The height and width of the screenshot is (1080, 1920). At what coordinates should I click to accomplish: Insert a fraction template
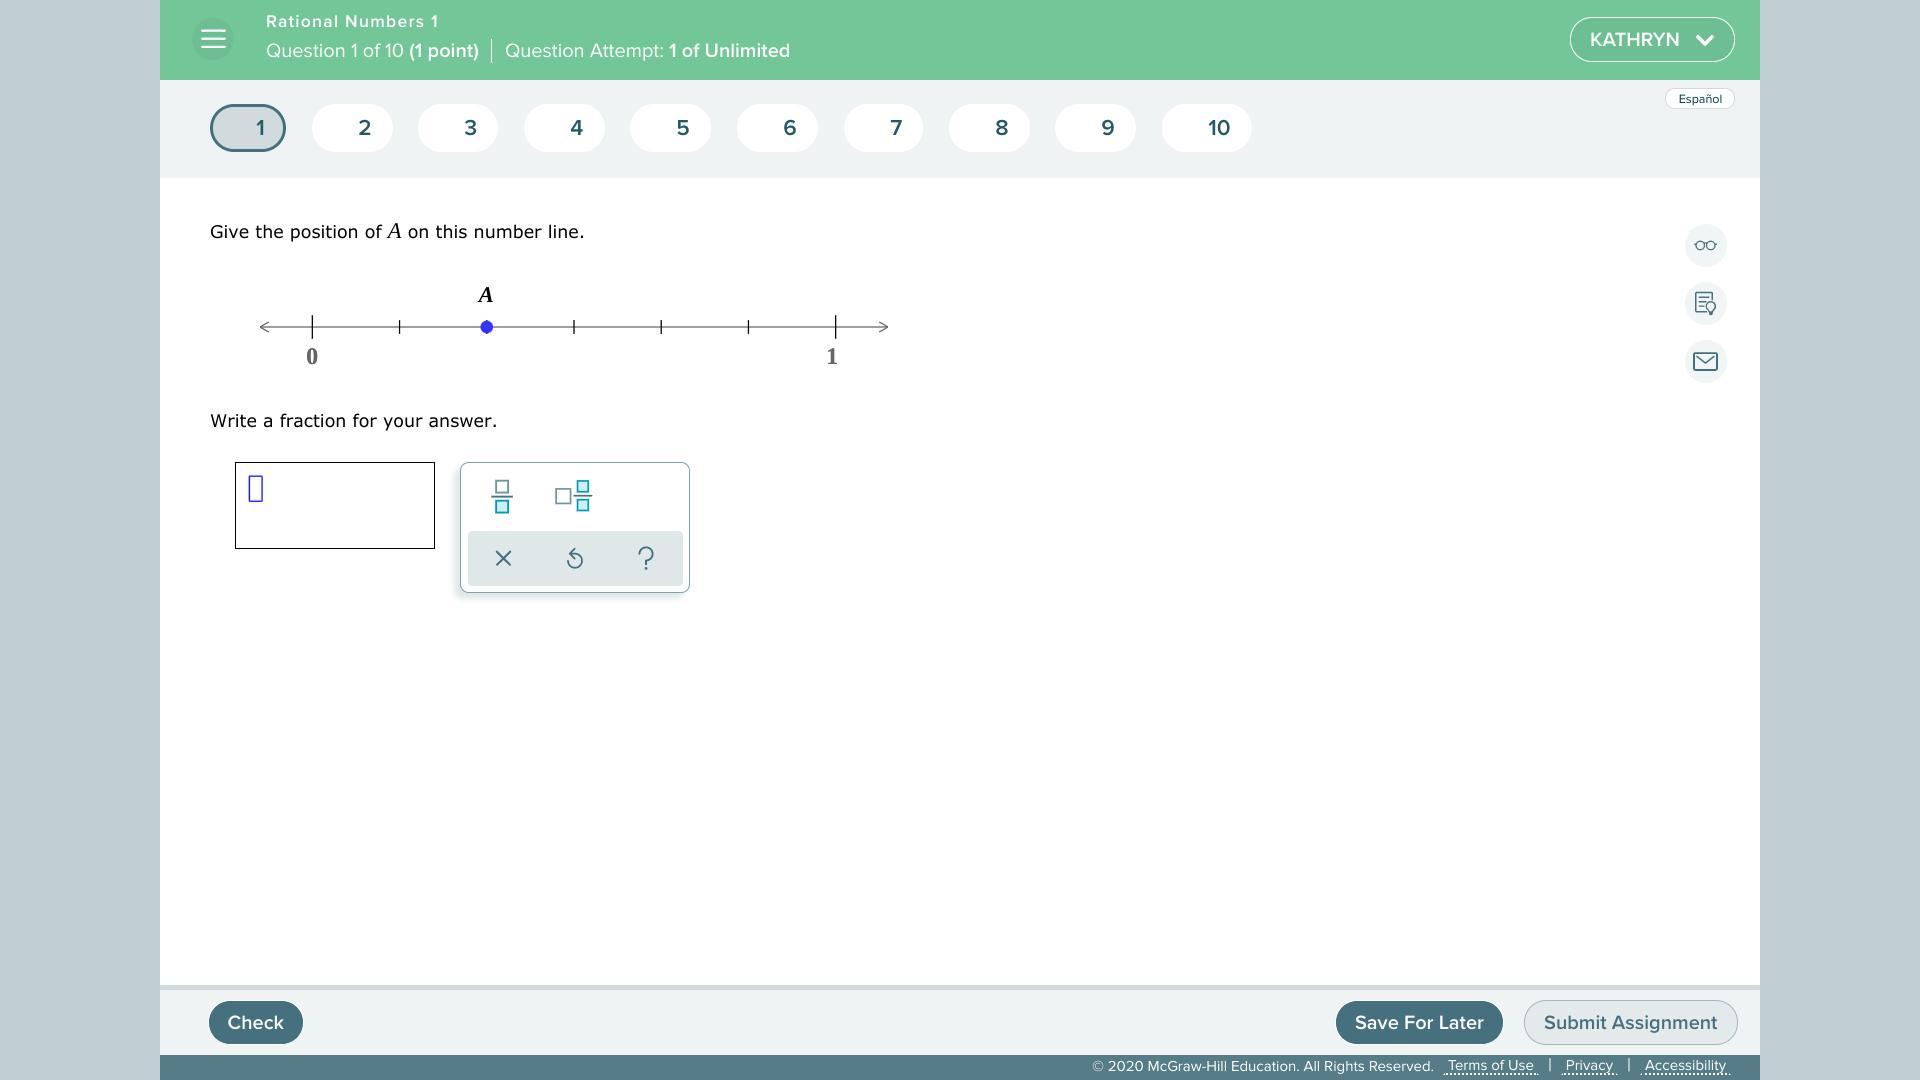click(x=502, y=496)
